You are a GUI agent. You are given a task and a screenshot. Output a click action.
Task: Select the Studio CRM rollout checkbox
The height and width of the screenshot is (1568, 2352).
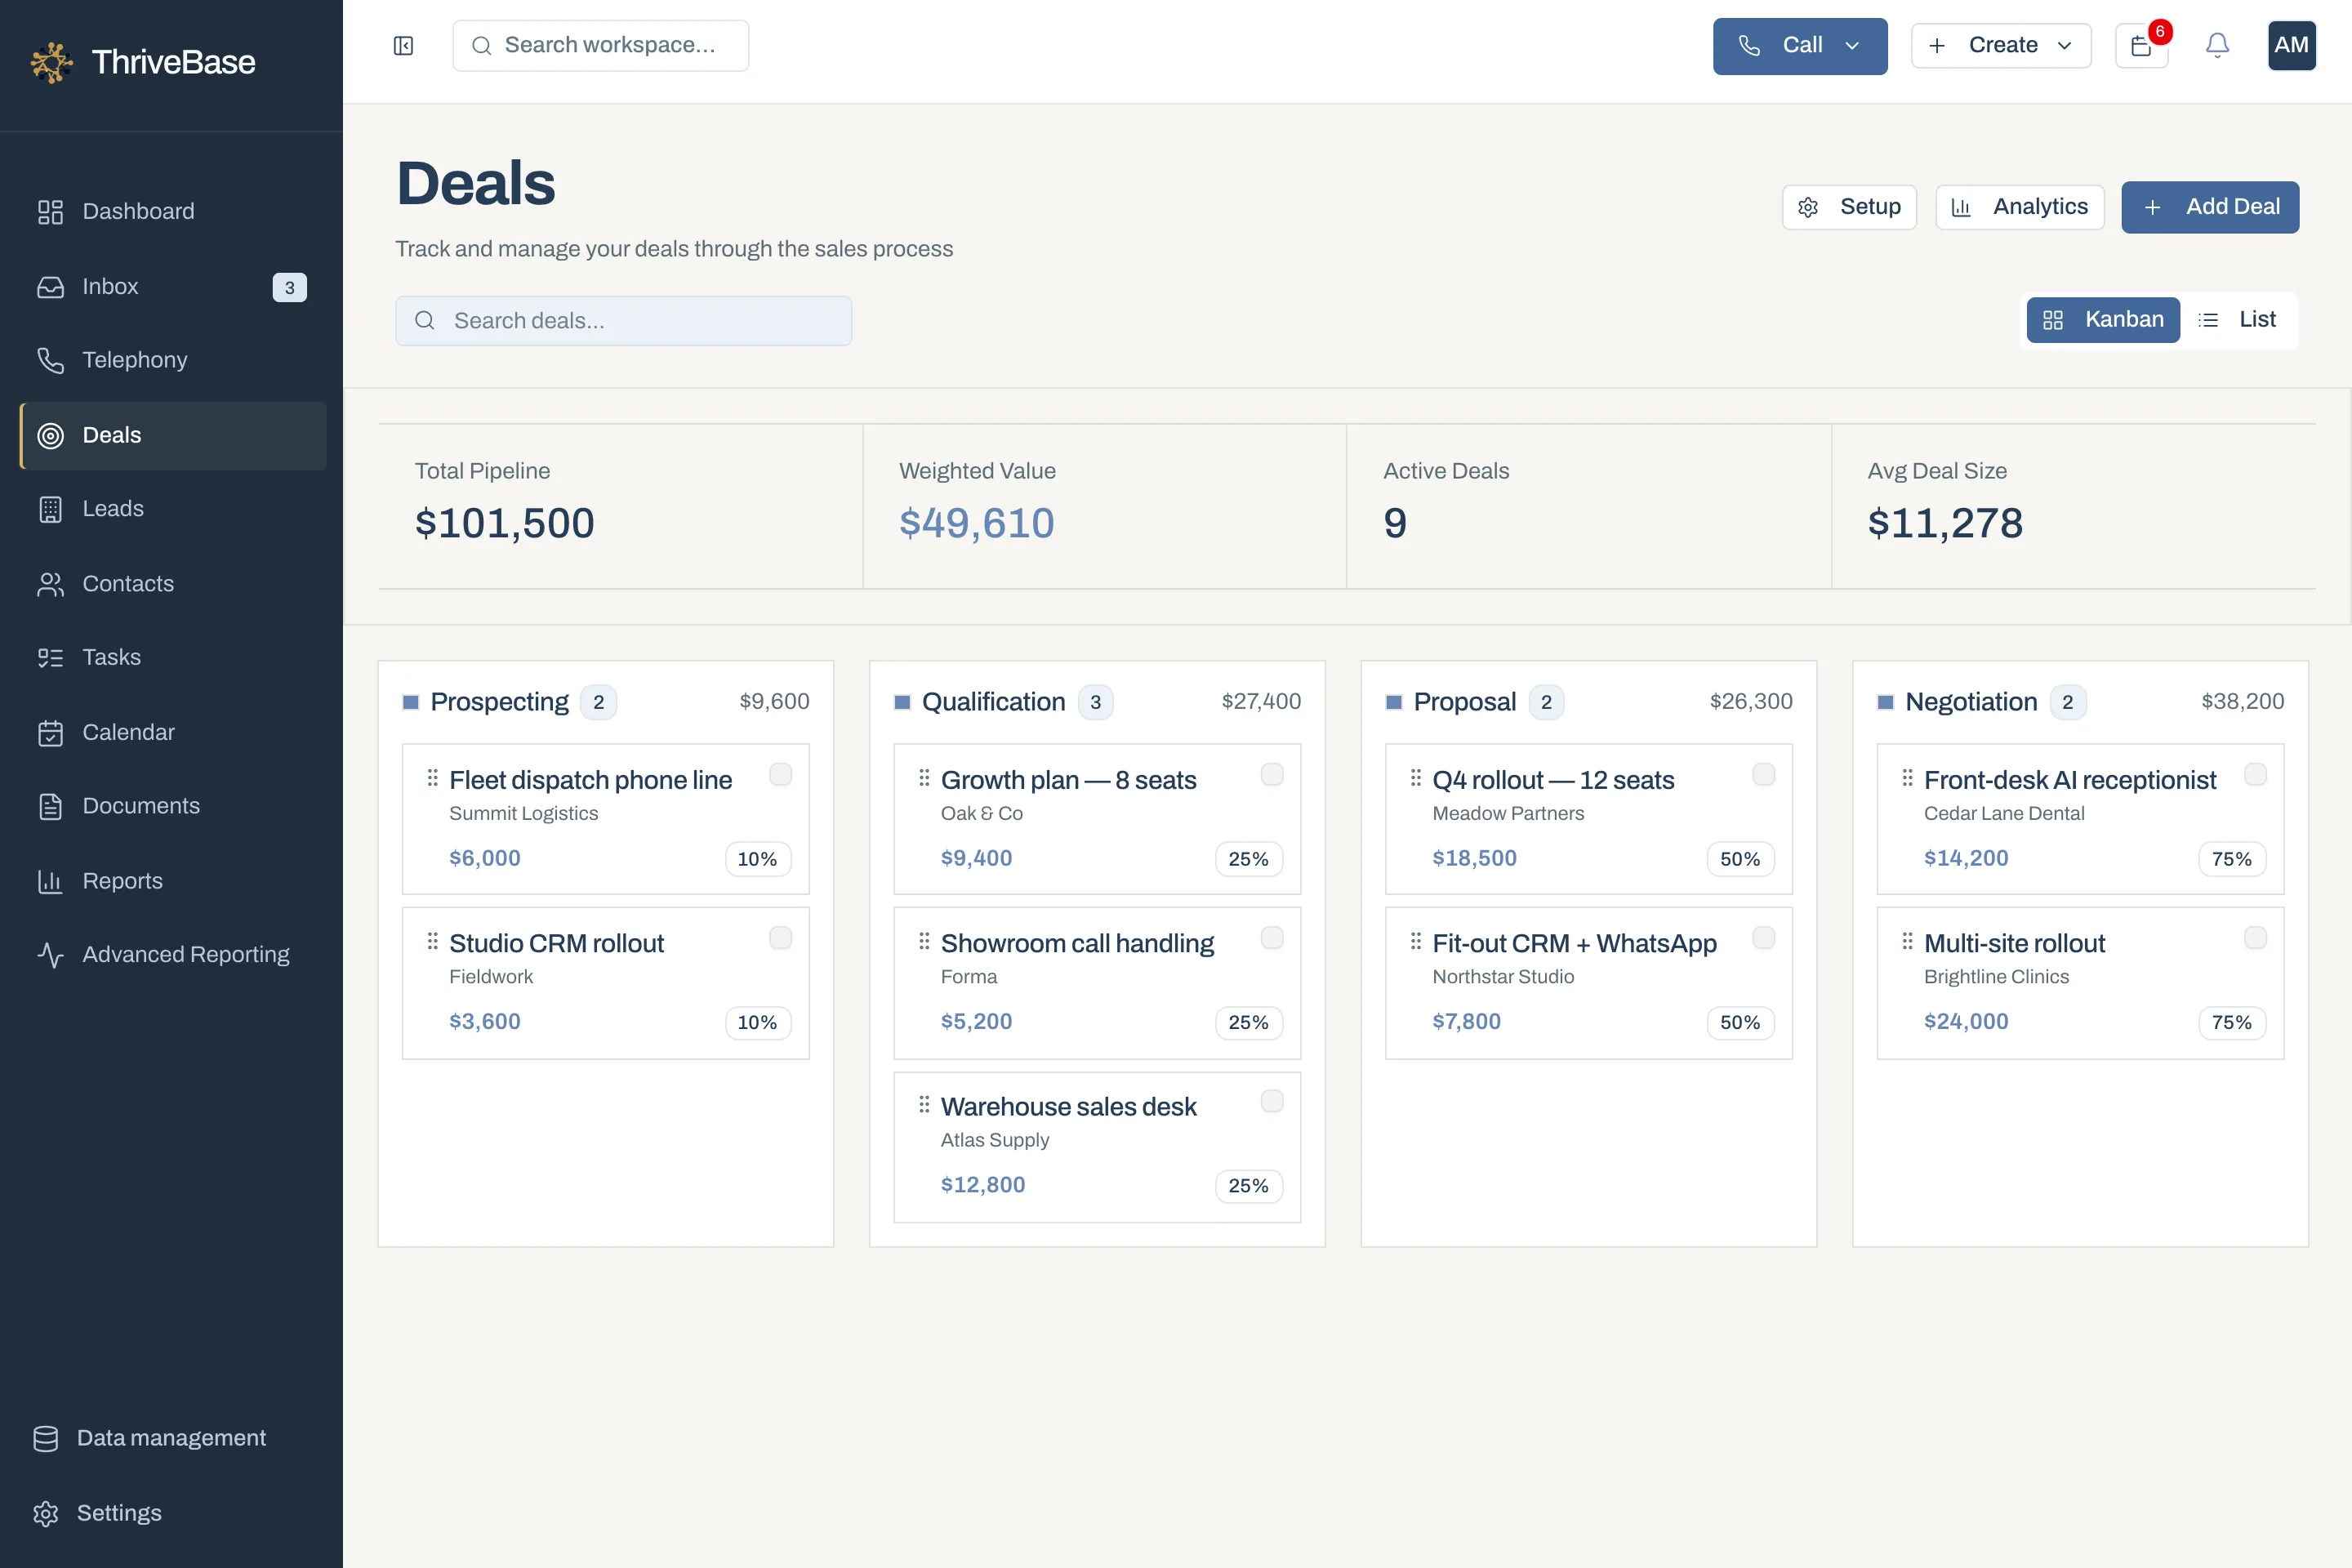point(780,937)
